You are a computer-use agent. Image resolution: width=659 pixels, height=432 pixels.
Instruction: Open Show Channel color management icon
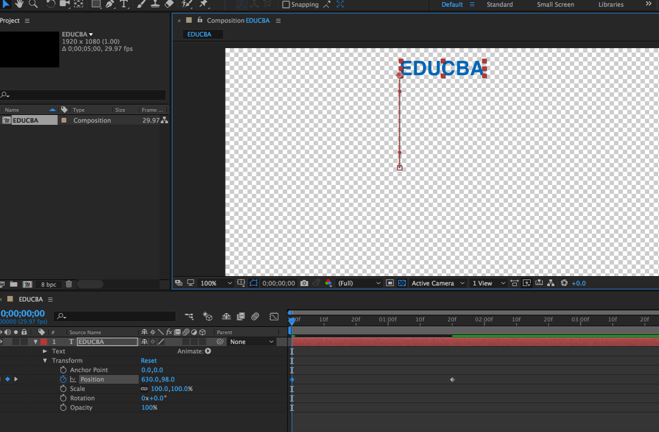pos(329,283)
